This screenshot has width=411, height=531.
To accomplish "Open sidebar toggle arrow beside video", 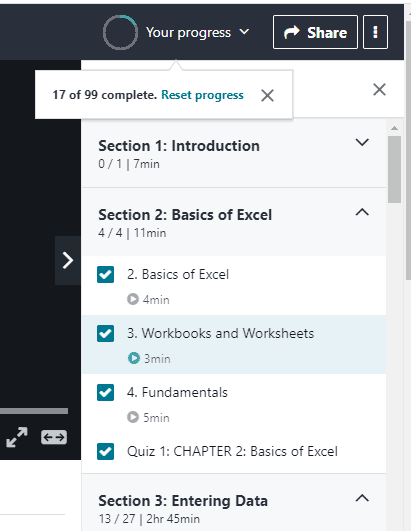I will click(68, 260).
